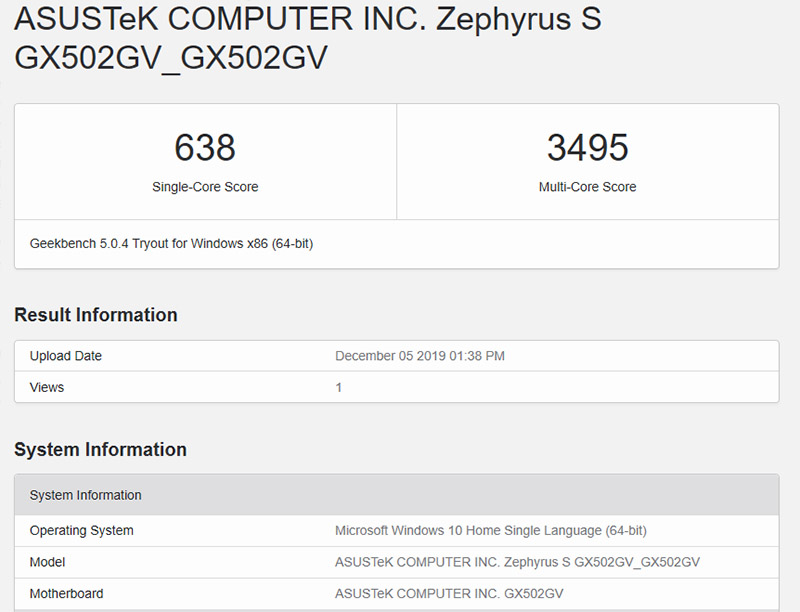Click the Motherboard value ASUSTeK GX502GV
The image size is (800, 612).
coord(449,594)
